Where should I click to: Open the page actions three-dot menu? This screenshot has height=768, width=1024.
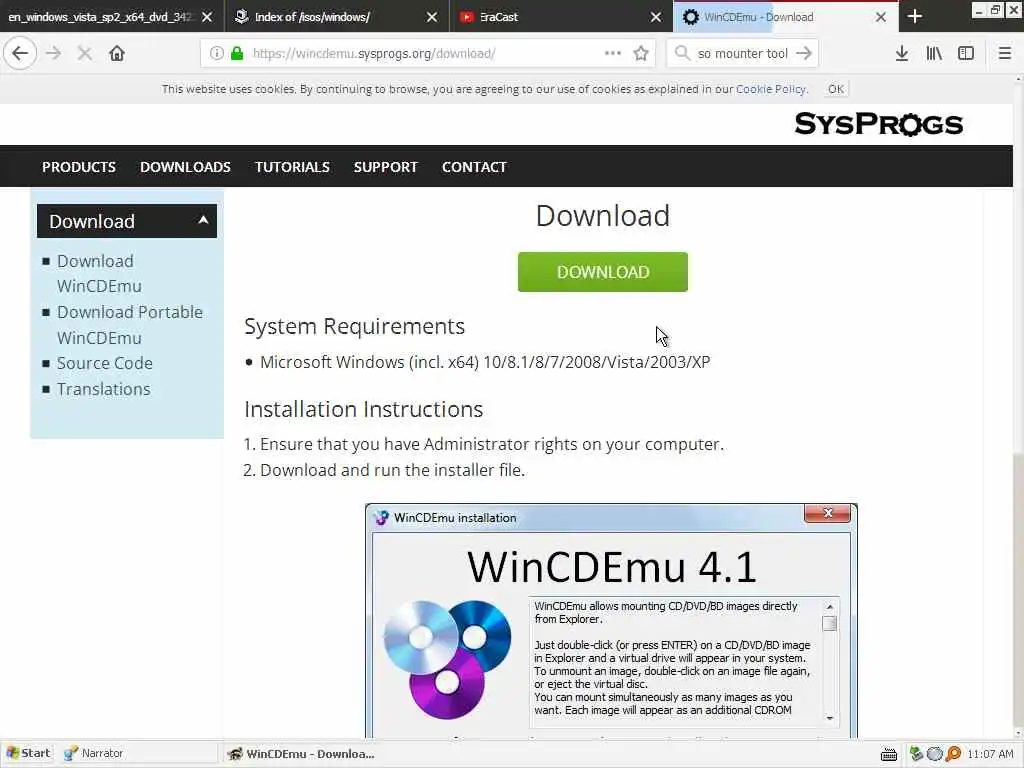click(613, 53)
